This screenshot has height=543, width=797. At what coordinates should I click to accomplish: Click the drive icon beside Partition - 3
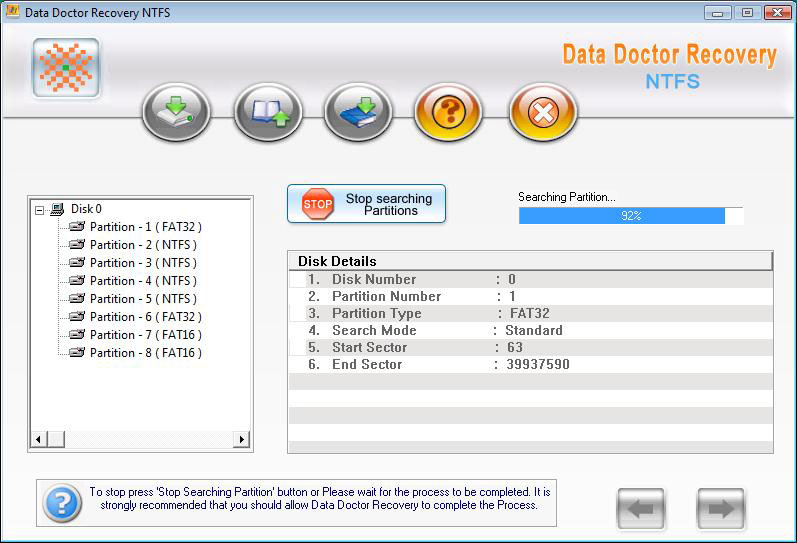(x=77, y=262)
